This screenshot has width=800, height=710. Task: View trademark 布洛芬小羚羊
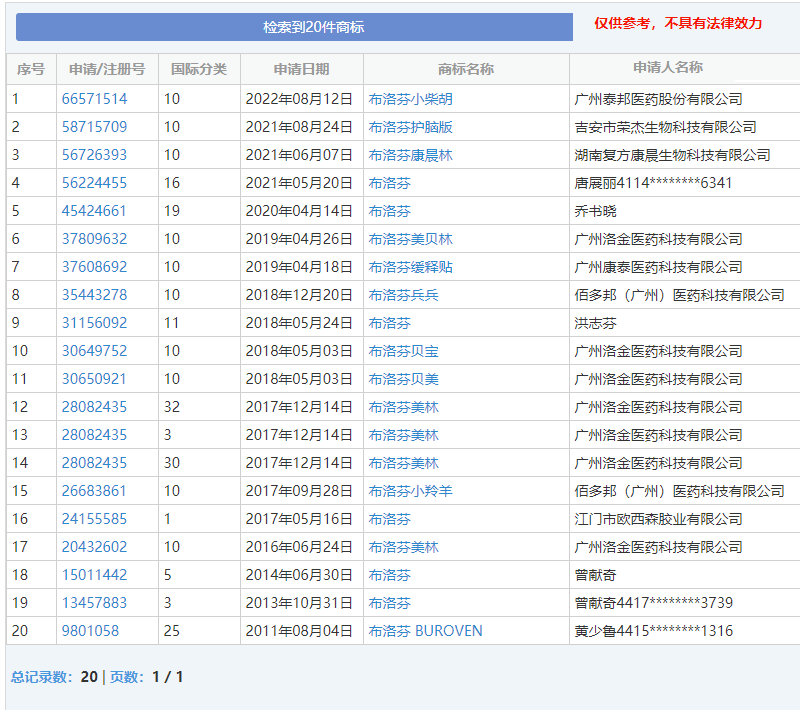(411, 491)
